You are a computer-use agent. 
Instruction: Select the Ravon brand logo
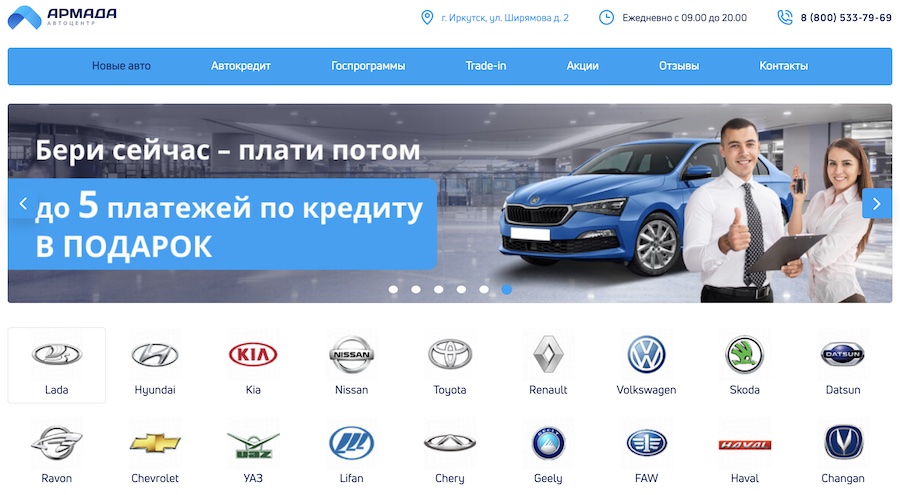click(x=56, y=443)
